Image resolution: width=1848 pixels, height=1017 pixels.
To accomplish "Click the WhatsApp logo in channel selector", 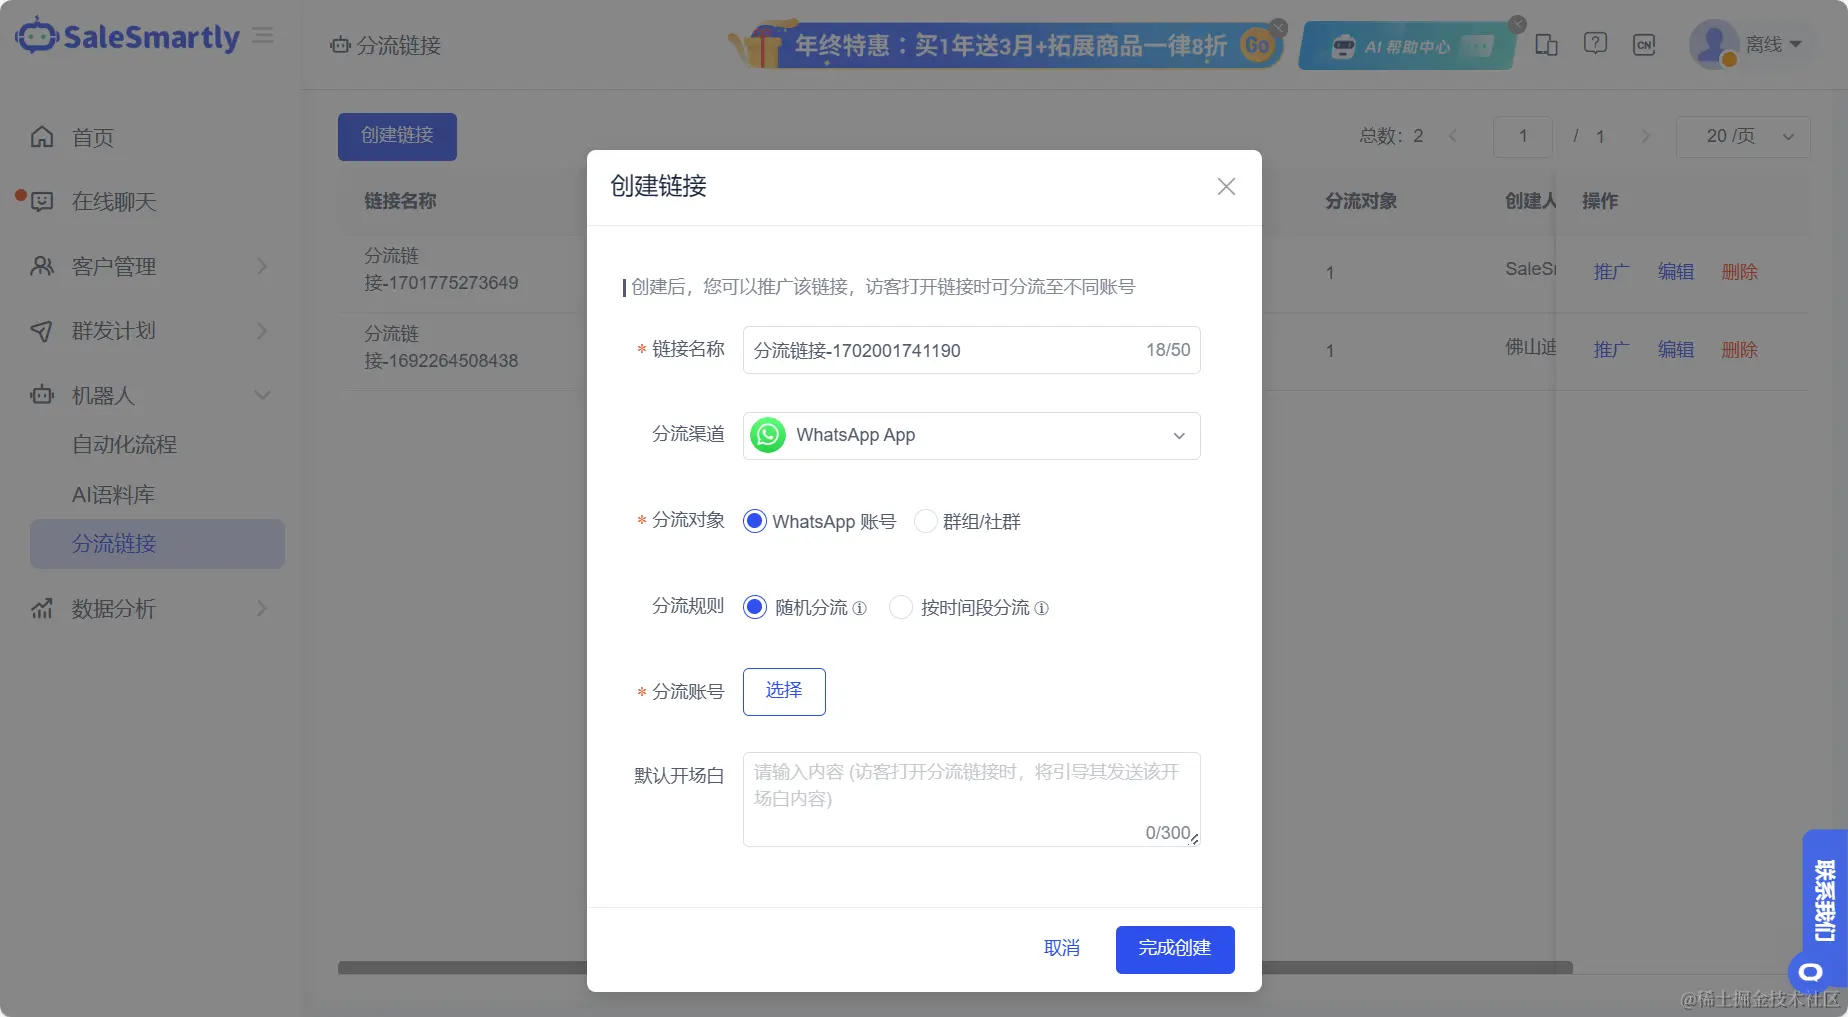I will [x=768, y=435].
